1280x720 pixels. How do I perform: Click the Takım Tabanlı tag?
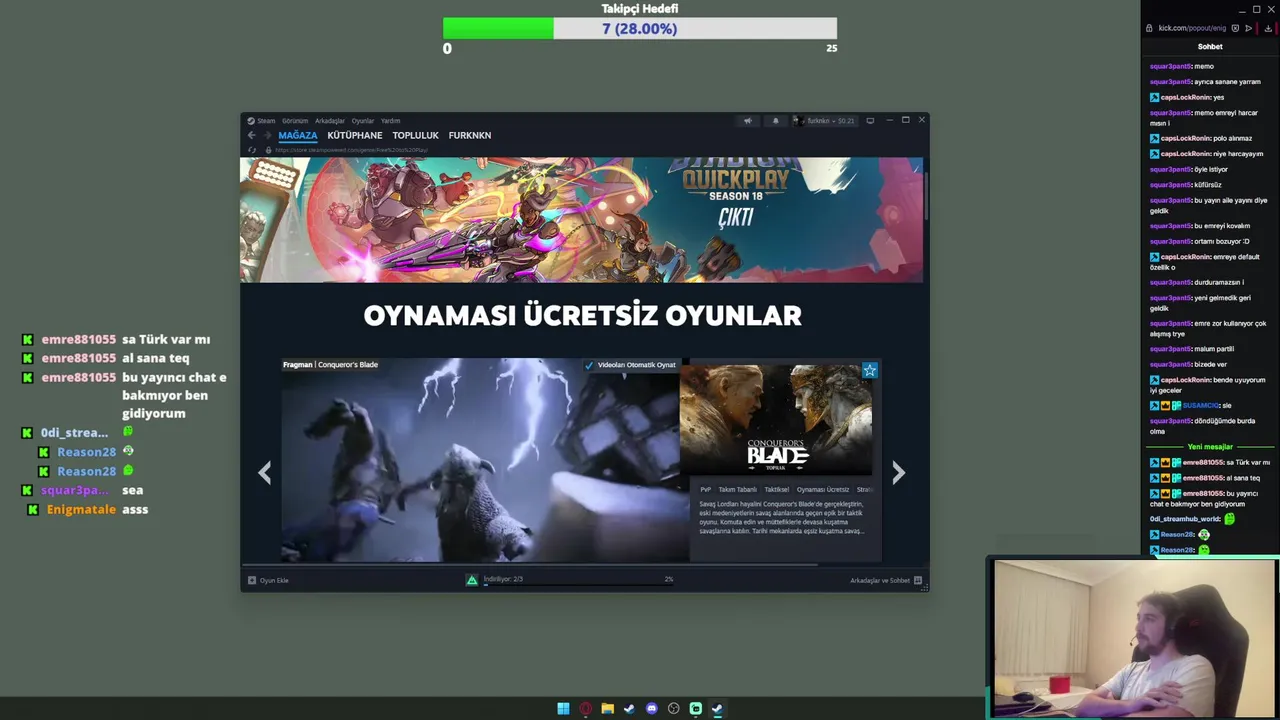738,490
